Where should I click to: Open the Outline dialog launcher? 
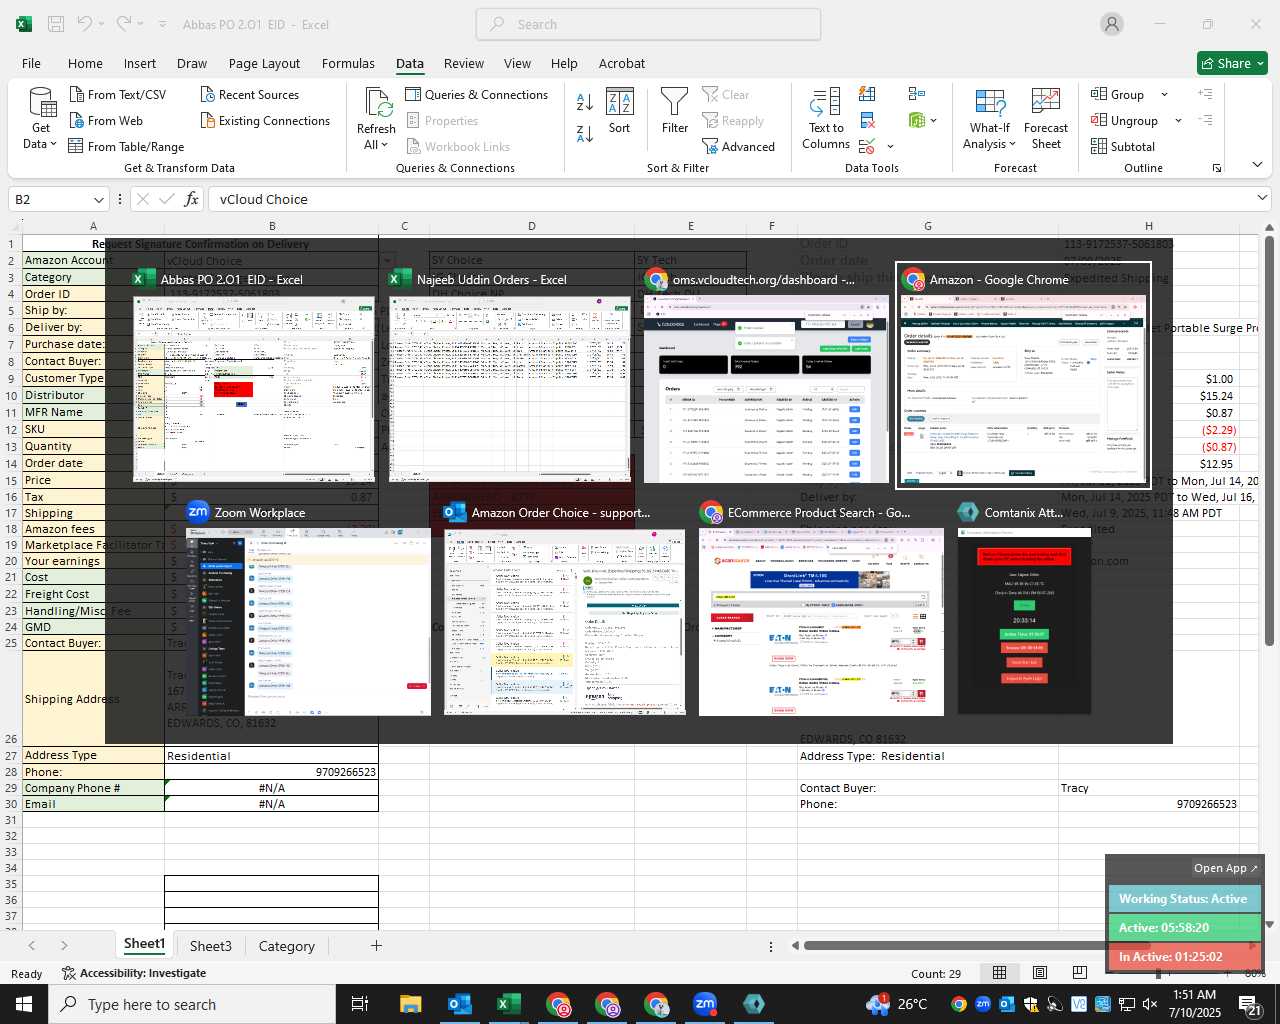pos(1217,168)
